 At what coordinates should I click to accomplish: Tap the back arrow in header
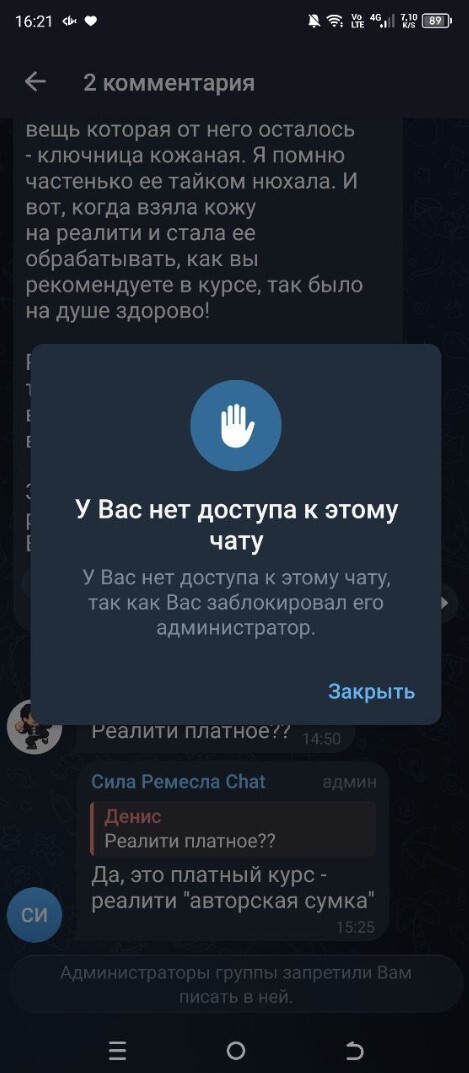pos(35,82)
